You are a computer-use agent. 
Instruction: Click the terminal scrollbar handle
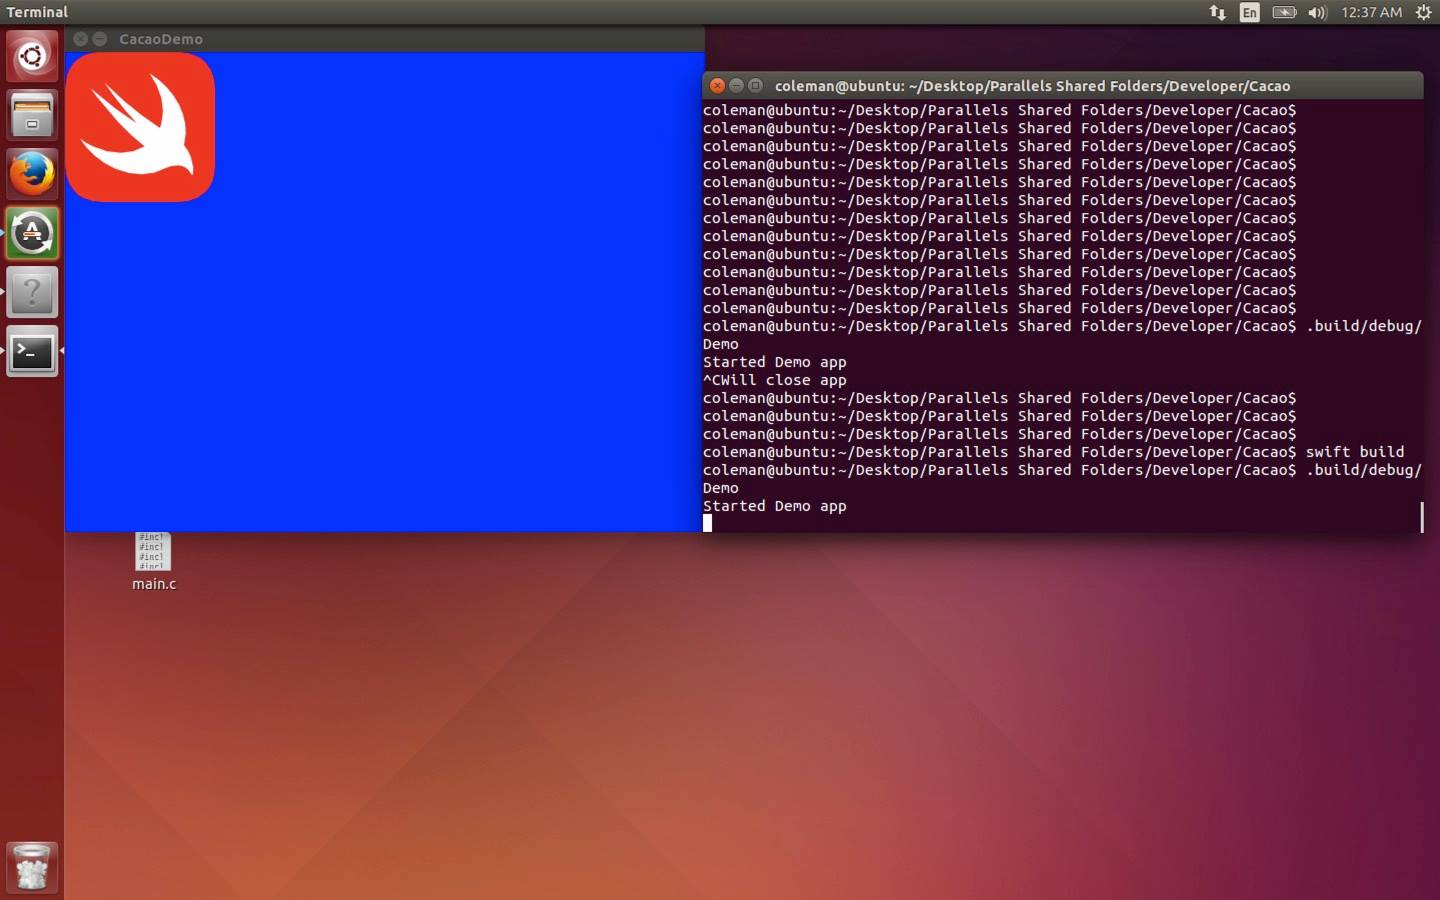click(x=1421, y=517)
